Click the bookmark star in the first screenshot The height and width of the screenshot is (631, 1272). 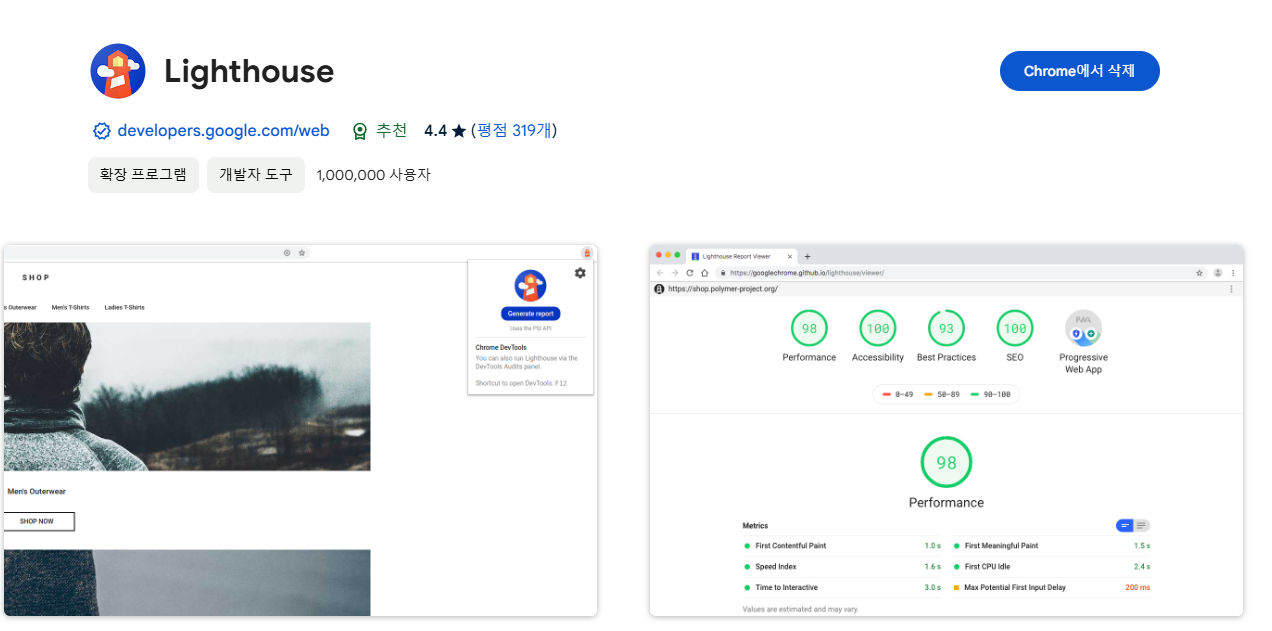pyautogui.click(x=301, y=253)
